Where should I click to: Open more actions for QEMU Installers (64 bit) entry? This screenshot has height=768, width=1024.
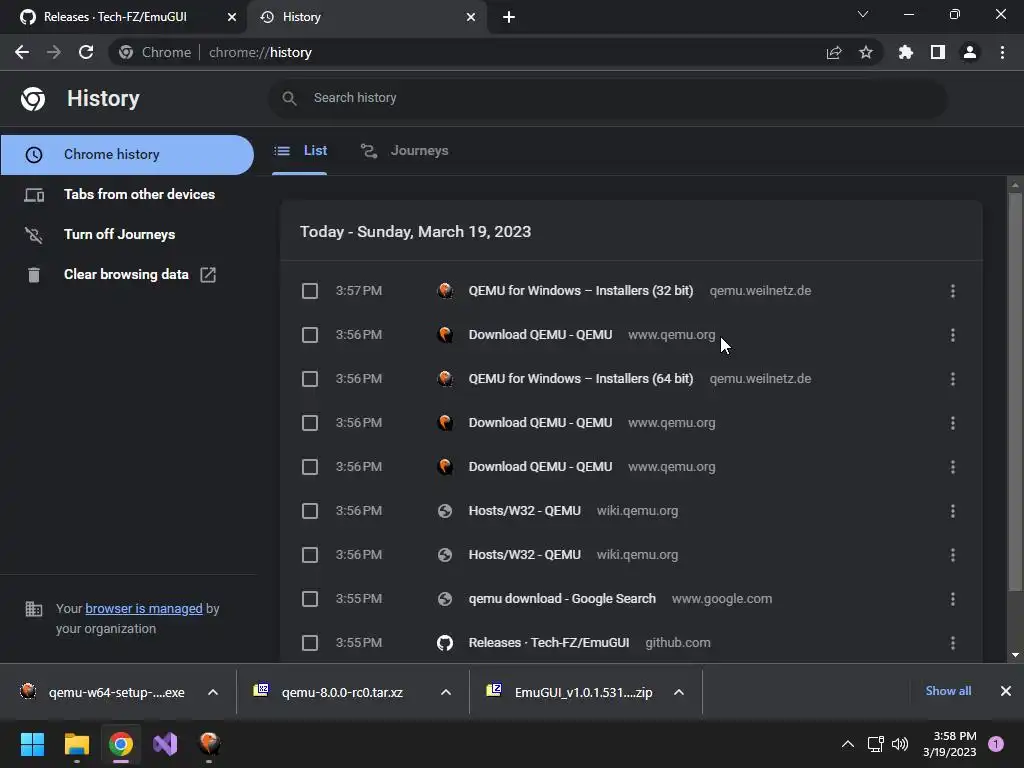pos(953,379)
